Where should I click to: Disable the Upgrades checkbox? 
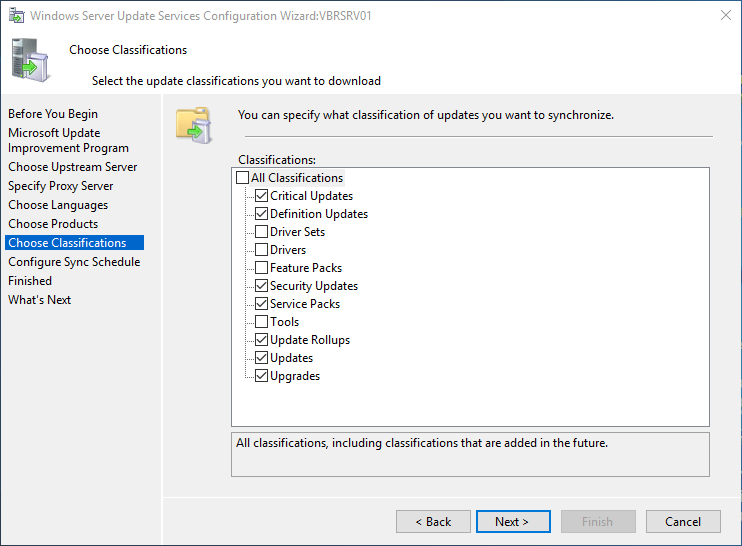coord(262,376)
